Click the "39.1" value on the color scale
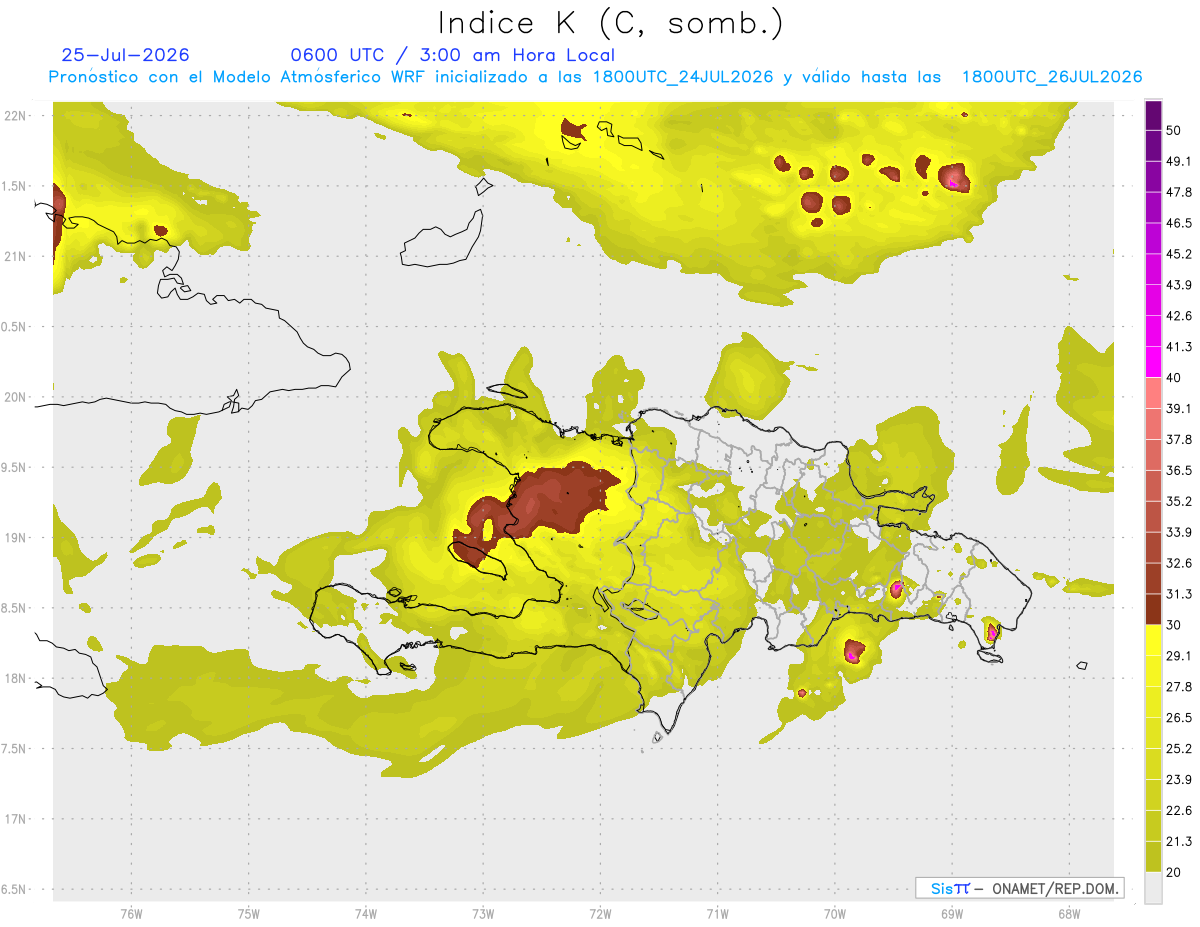Screen dimensions: 1200x927 click(1179, 409)
